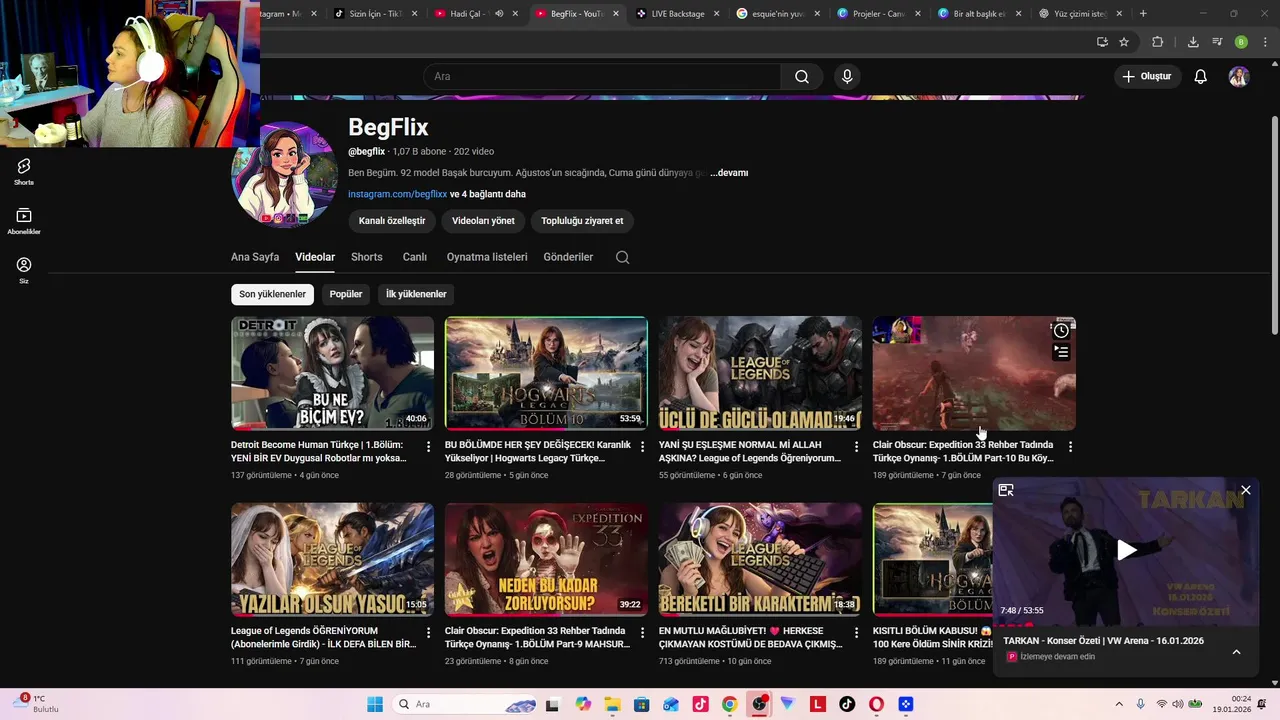Switch to Oynatma listeleri tab

(487, 257)
